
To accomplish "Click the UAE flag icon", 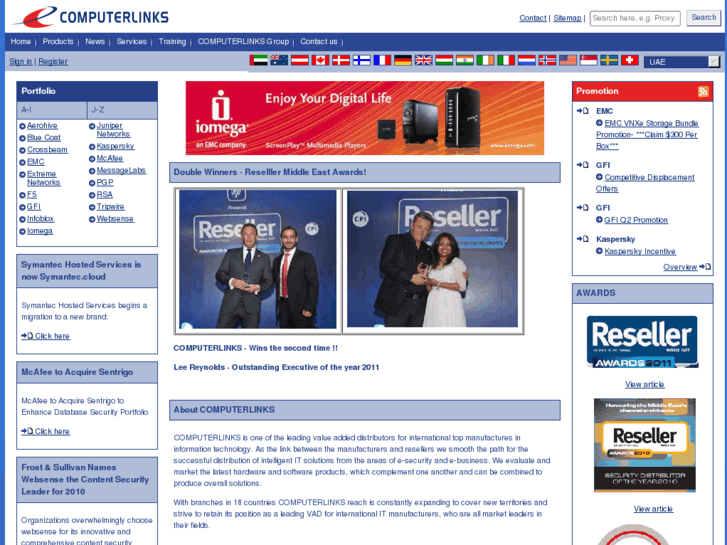I will point(258,61).
